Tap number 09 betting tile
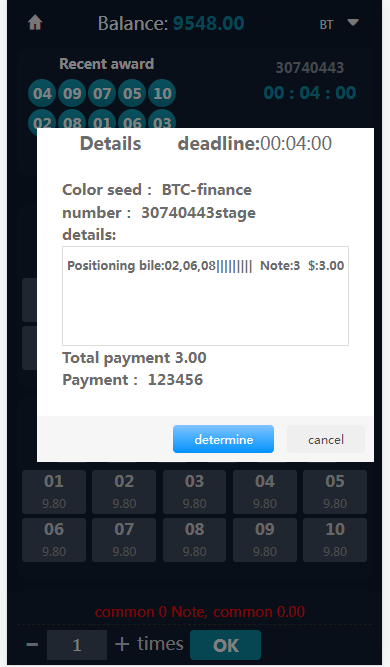 (265, 540)
